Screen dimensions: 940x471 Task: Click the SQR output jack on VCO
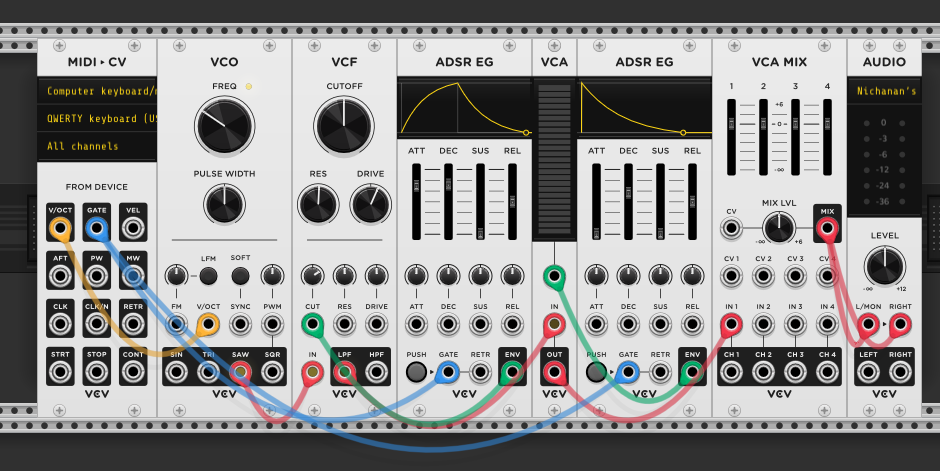(x=272, y=372)
